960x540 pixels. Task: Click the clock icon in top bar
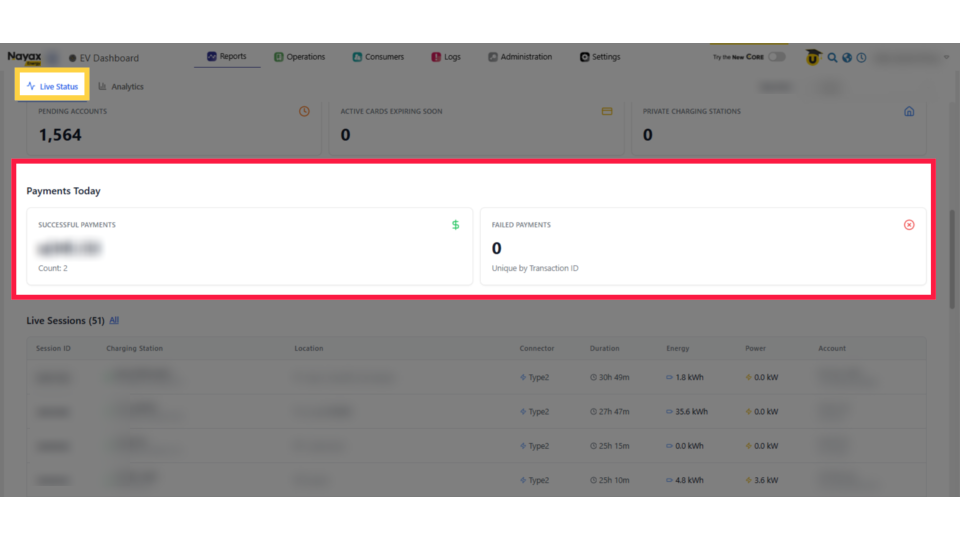[x=861, y=58]
